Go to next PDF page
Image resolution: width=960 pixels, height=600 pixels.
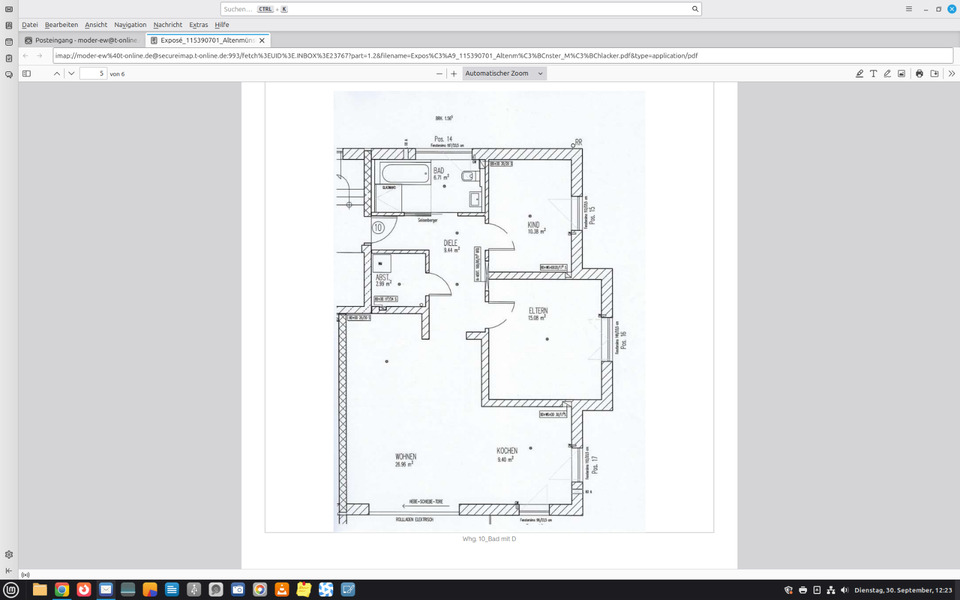coord(71,73)
